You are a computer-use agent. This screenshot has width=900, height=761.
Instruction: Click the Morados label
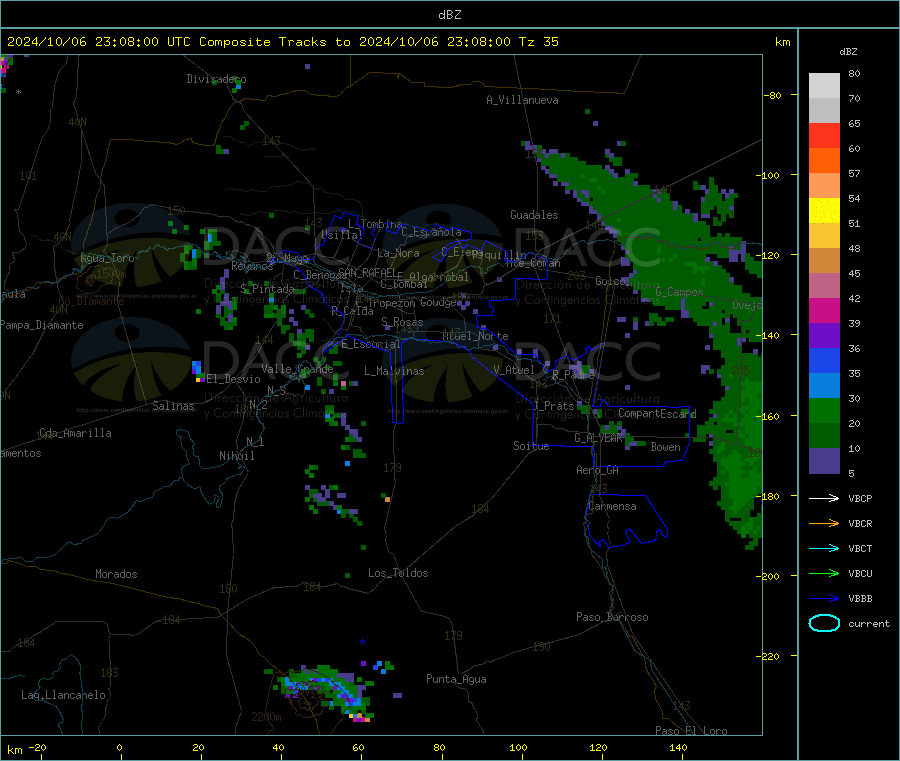pyautogui.click(x=116, y=574)
